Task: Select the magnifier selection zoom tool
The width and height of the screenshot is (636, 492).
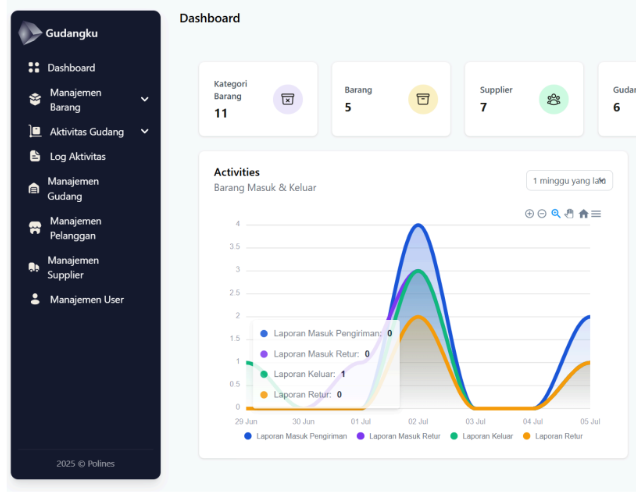Action: click(x=556, y=214)
